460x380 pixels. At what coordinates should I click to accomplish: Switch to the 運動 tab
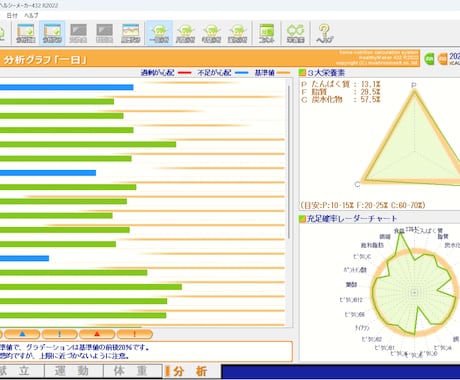click(x=74, y=371)
